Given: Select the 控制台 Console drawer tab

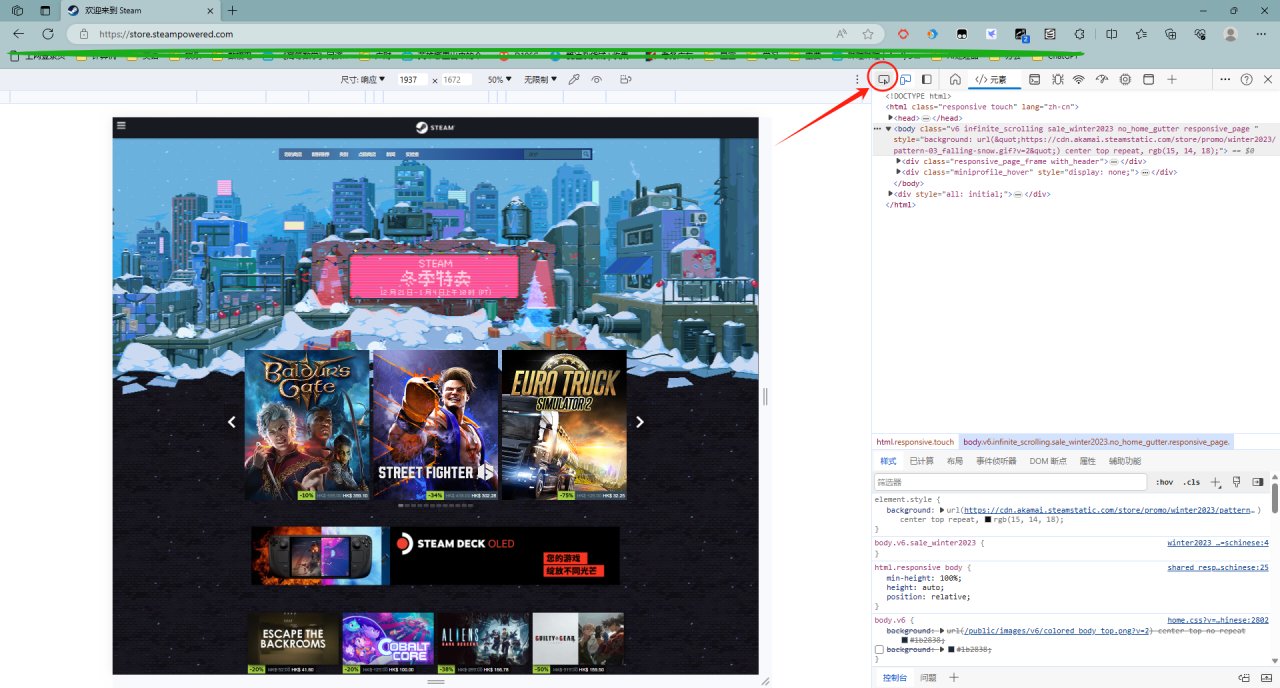Looking at the screenshot, I should [894, 678].
